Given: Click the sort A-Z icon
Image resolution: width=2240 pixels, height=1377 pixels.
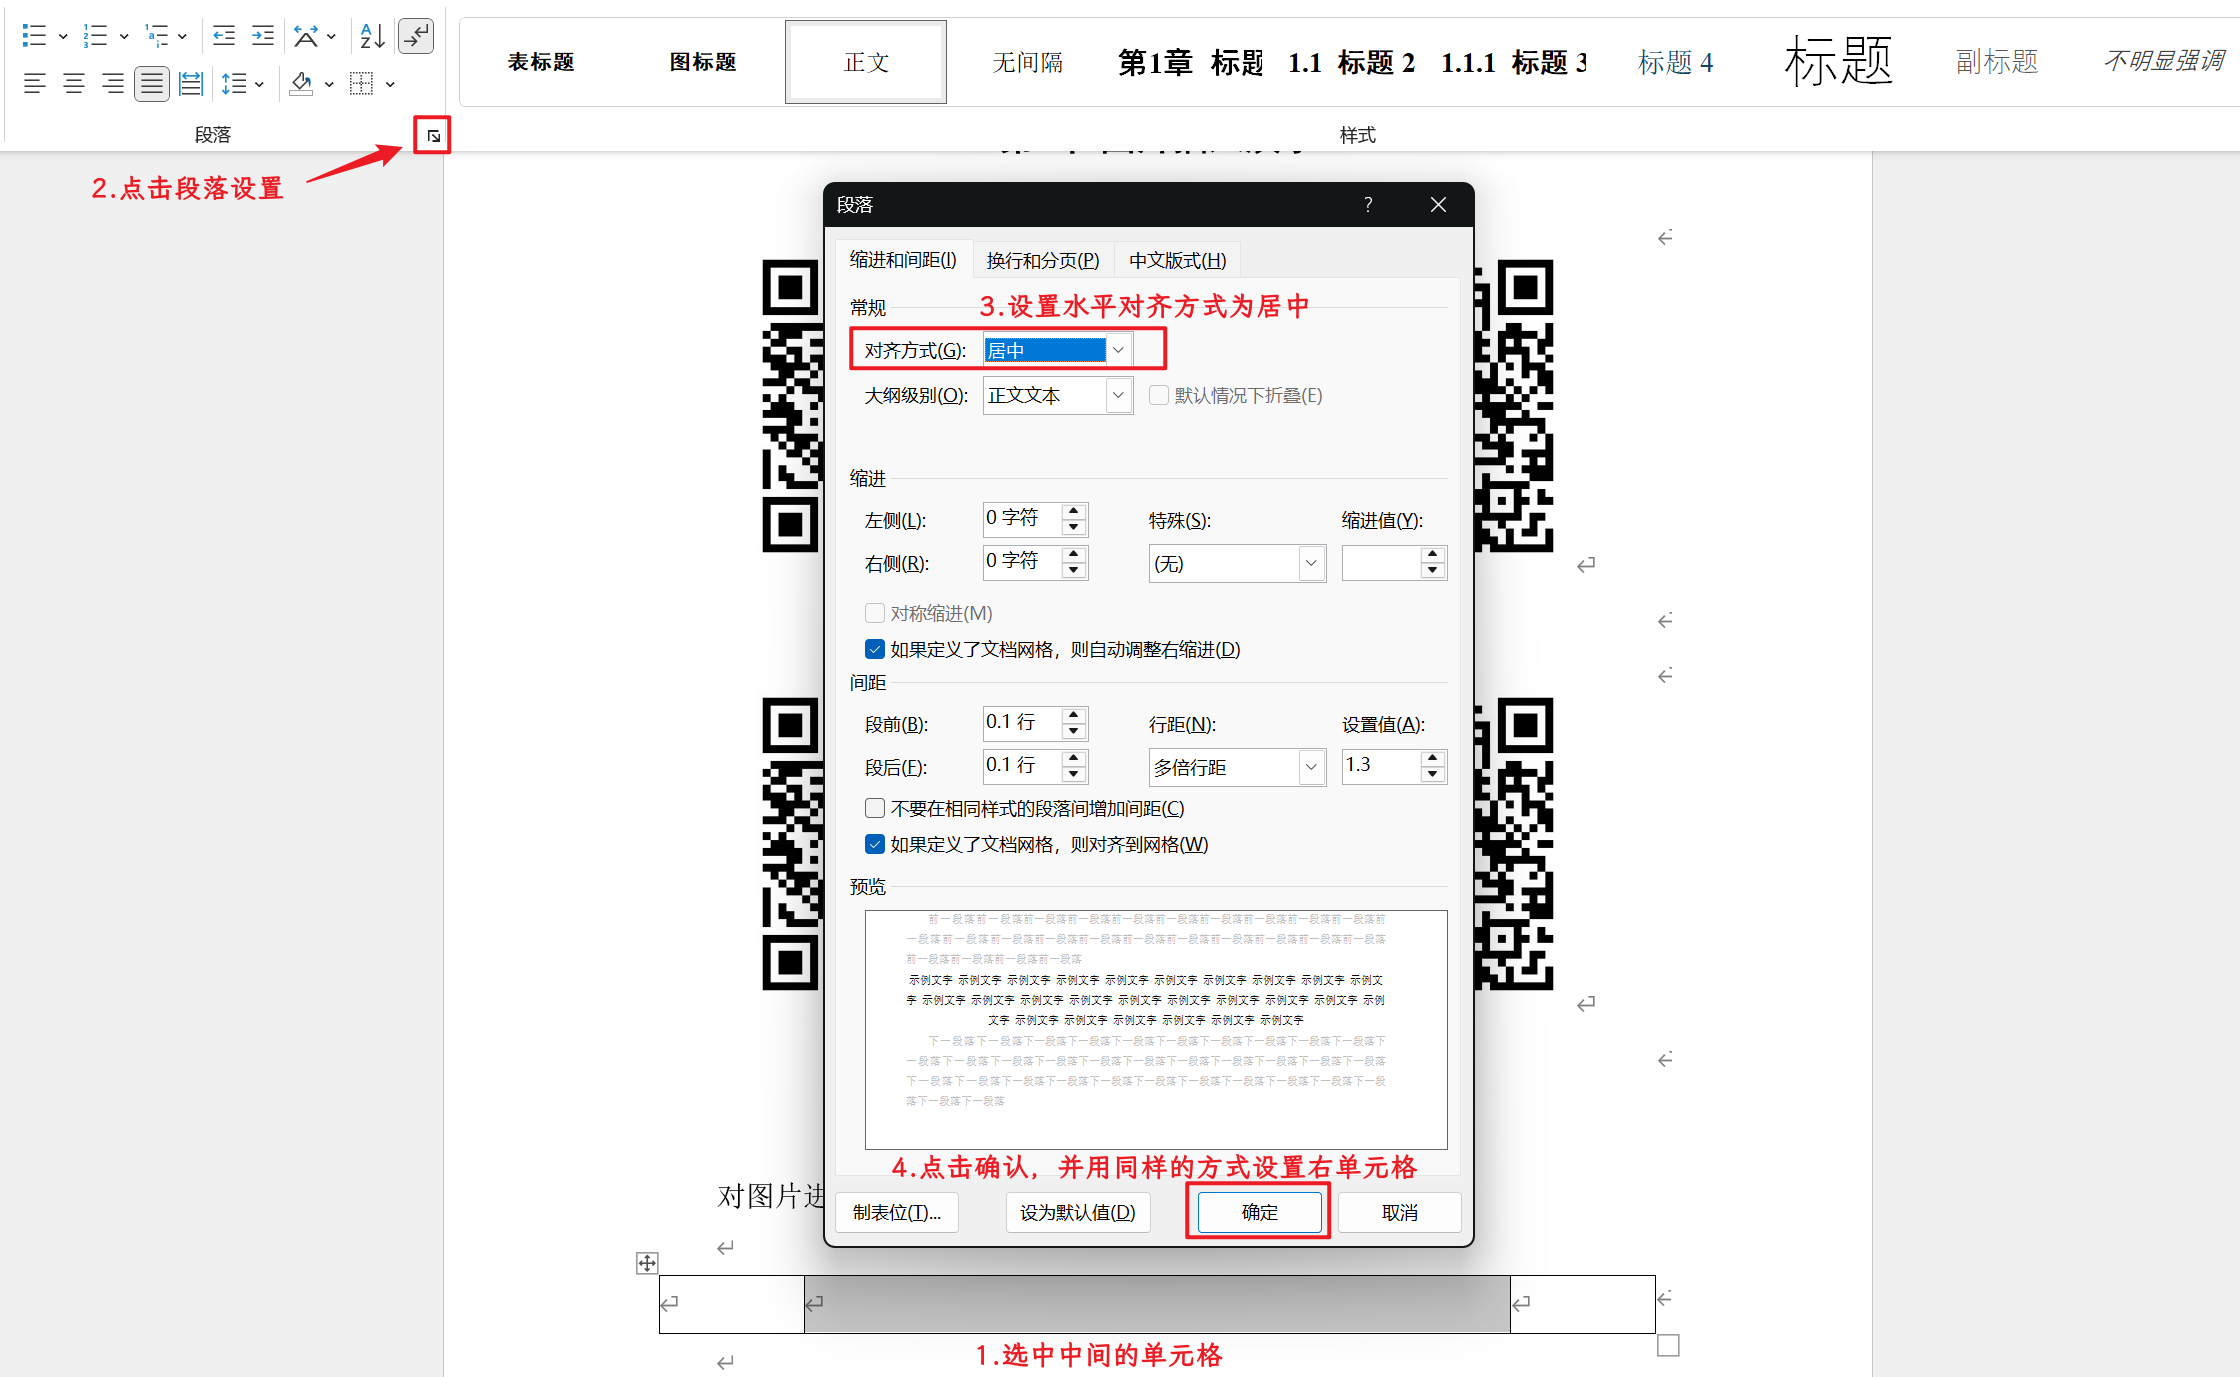Looking at the screenshot, I should coord(372,36).
